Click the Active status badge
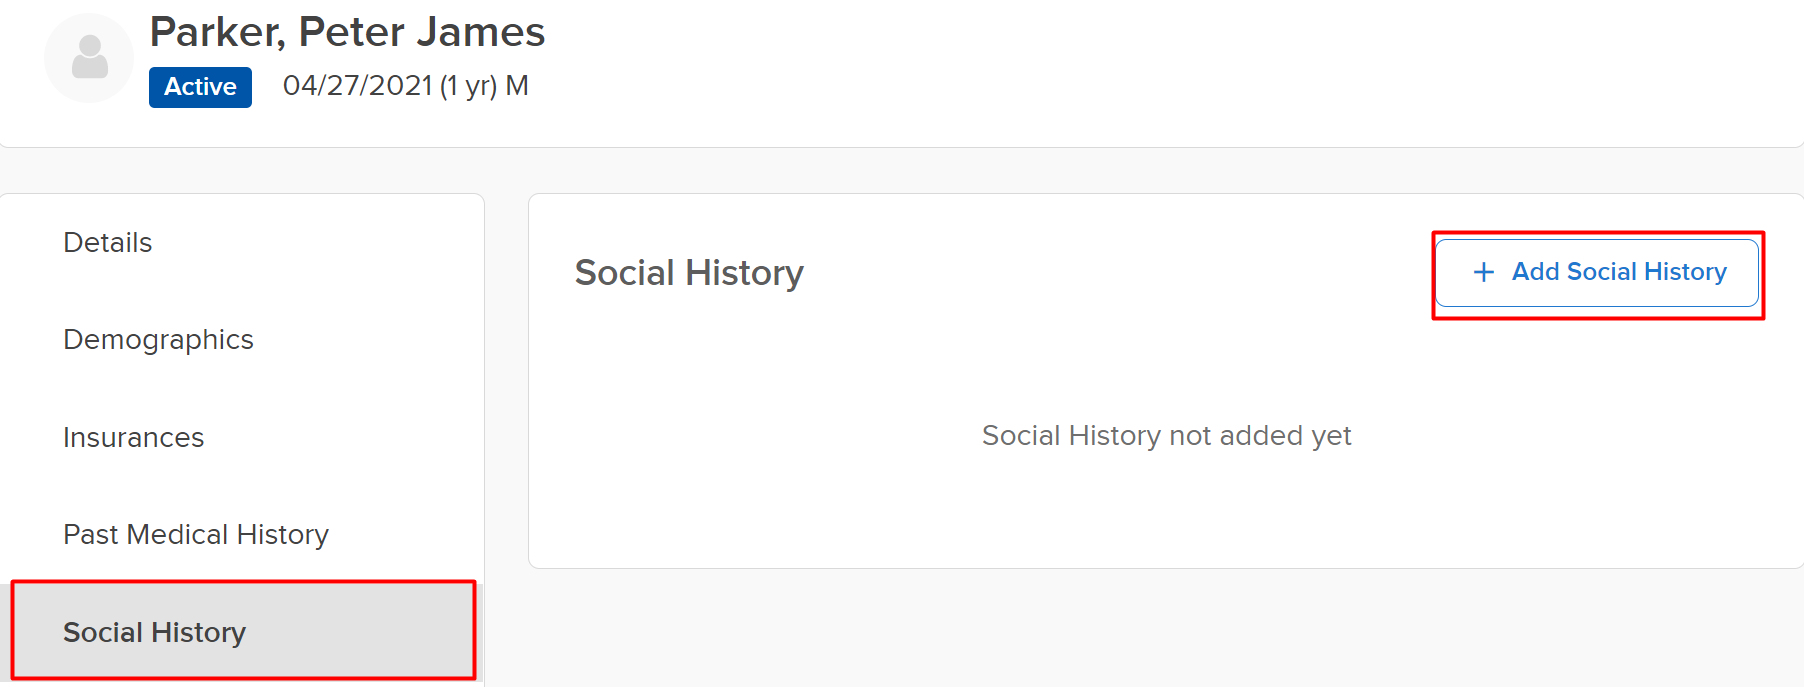 pyautogui.click(x=200, y=87)
